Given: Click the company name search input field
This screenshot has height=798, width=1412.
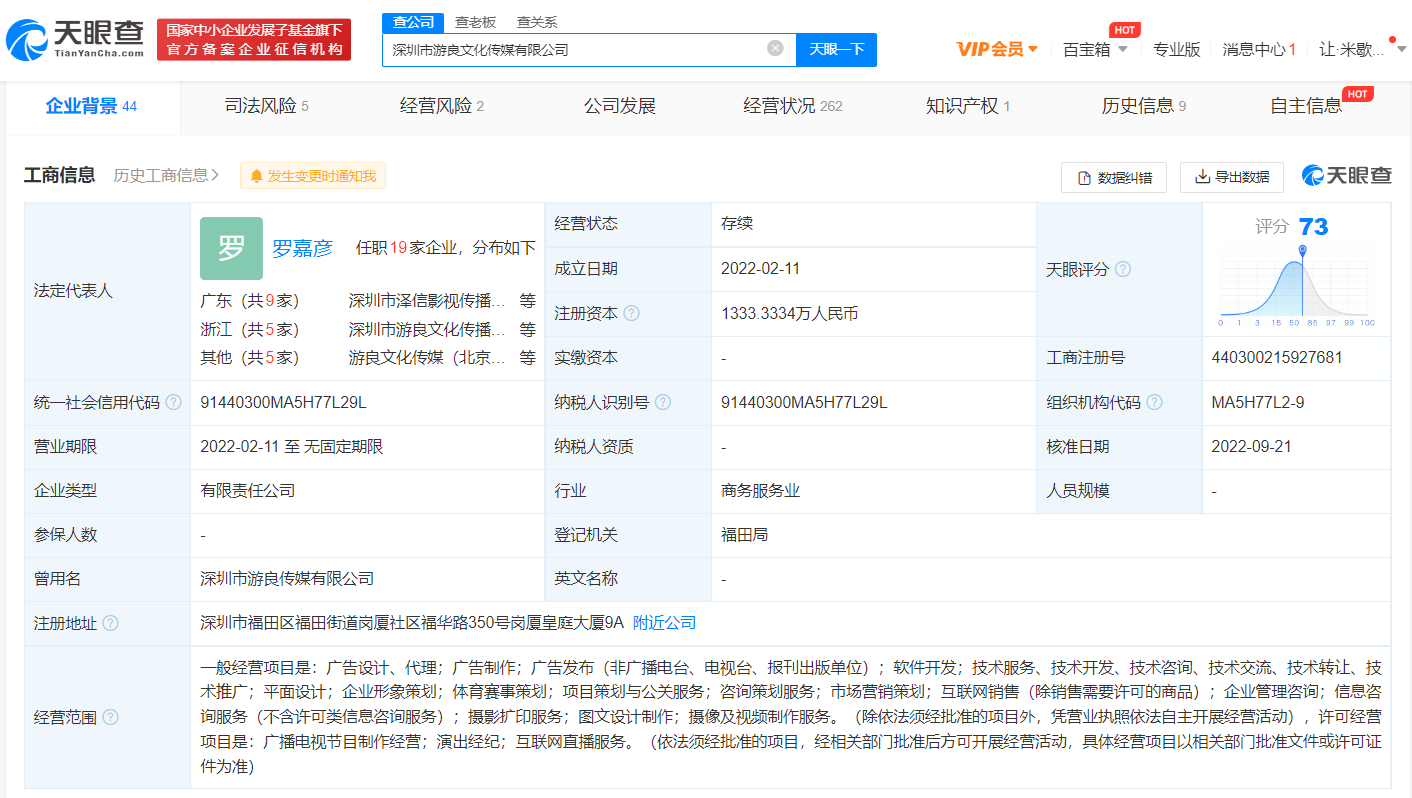Looking at the screenshot, I should pos(575,49).
